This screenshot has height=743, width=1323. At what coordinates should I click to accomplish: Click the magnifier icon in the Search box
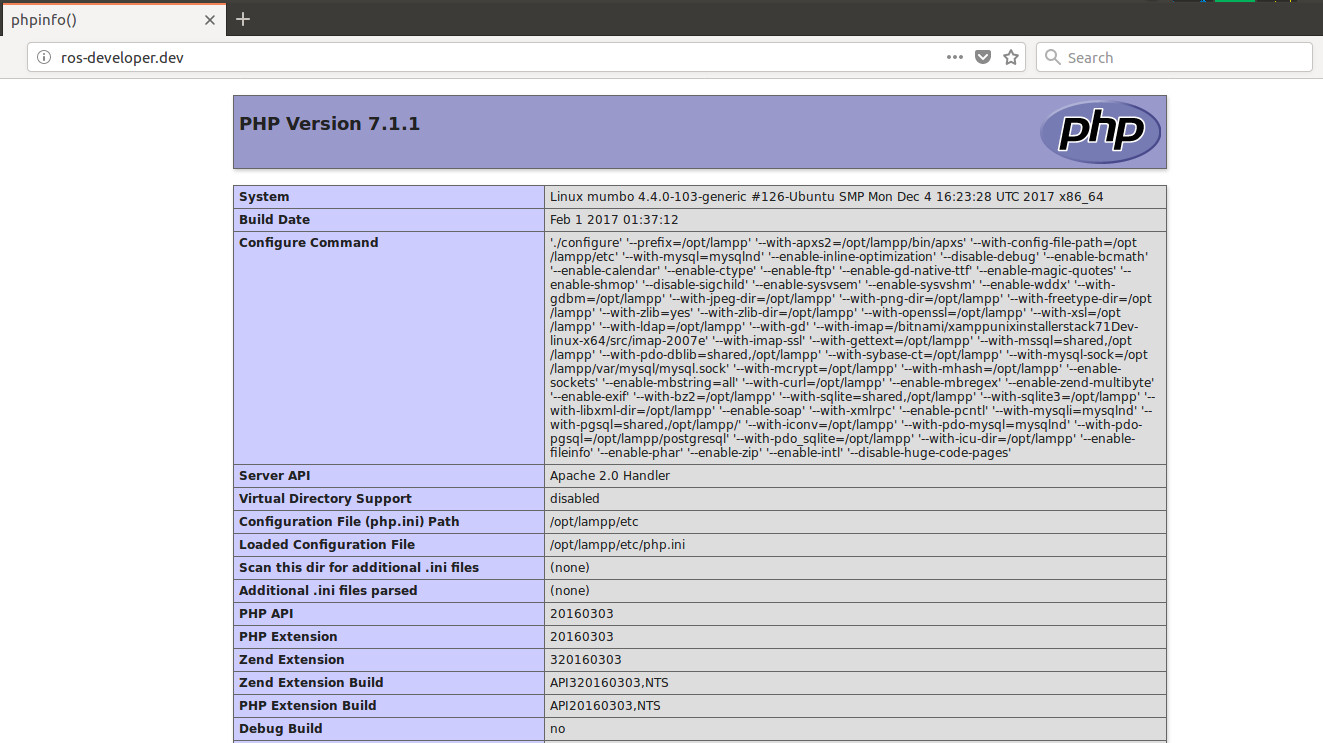pos(1052,58)
